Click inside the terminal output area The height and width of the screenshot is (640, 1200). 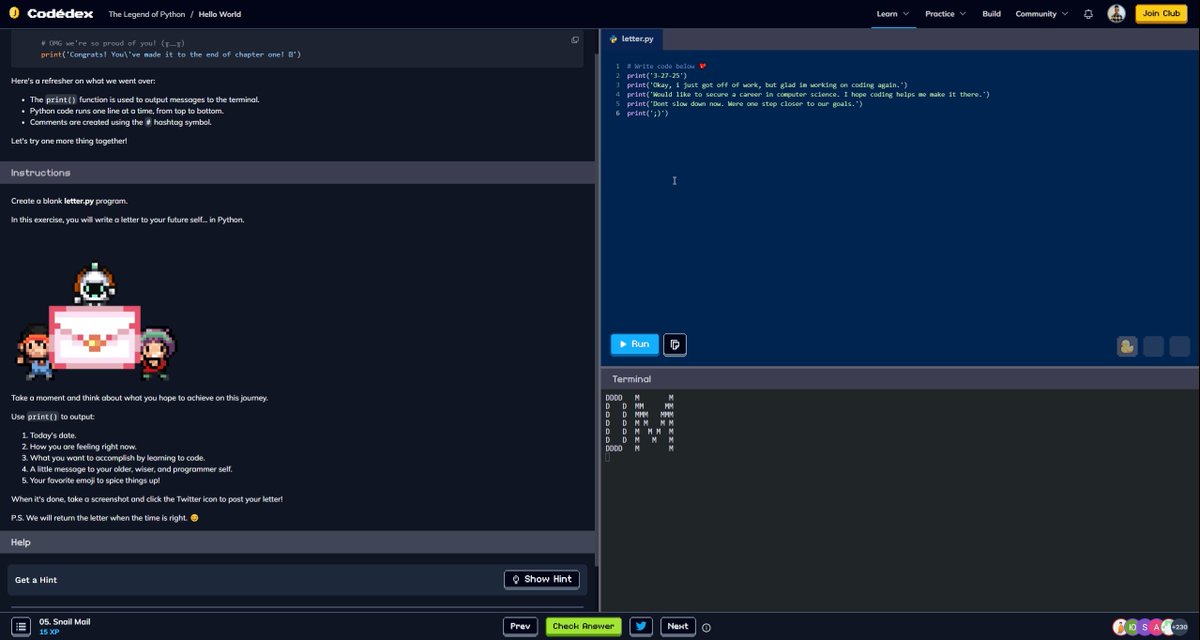point(900,500)
